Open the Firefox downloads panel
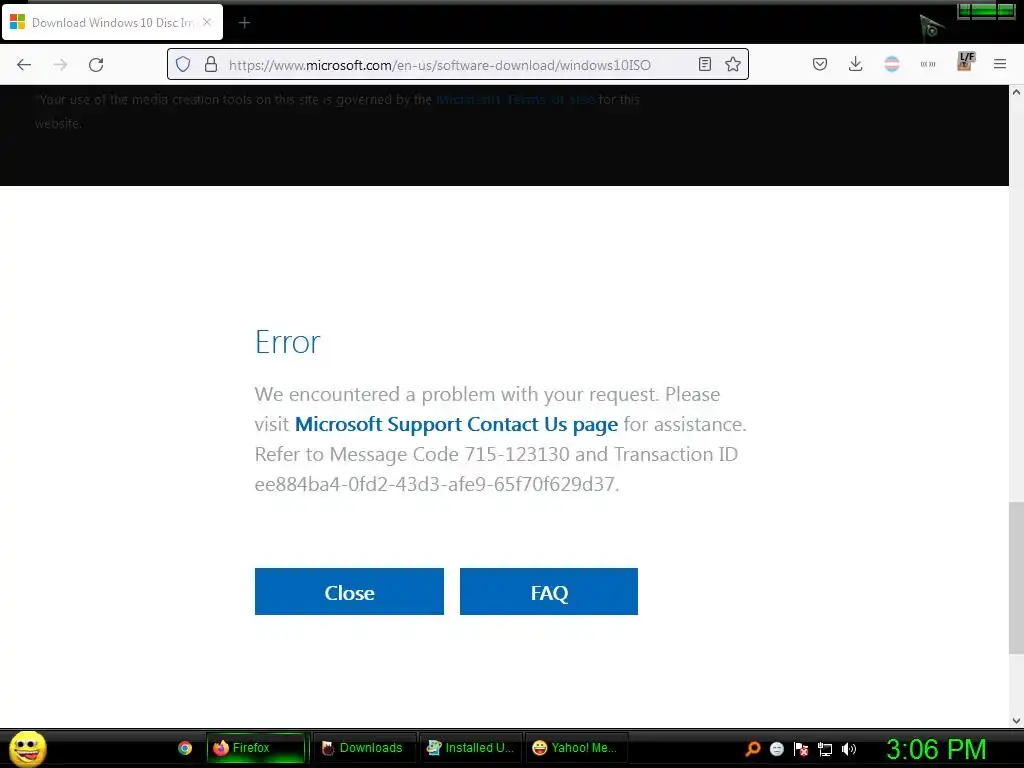Screen dimensions: 1024x768 (856, 64)
